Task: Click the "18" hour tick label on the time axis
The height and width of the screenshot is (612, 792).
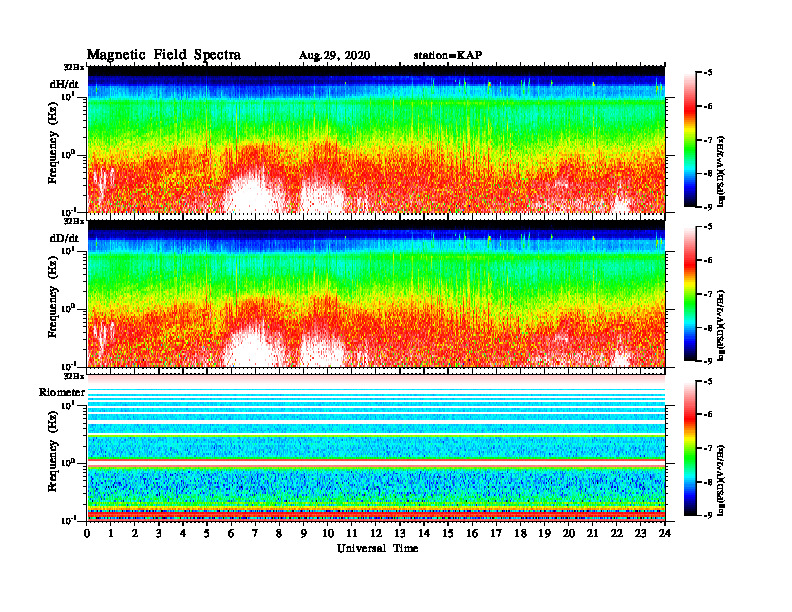Action: click(520, 533)
